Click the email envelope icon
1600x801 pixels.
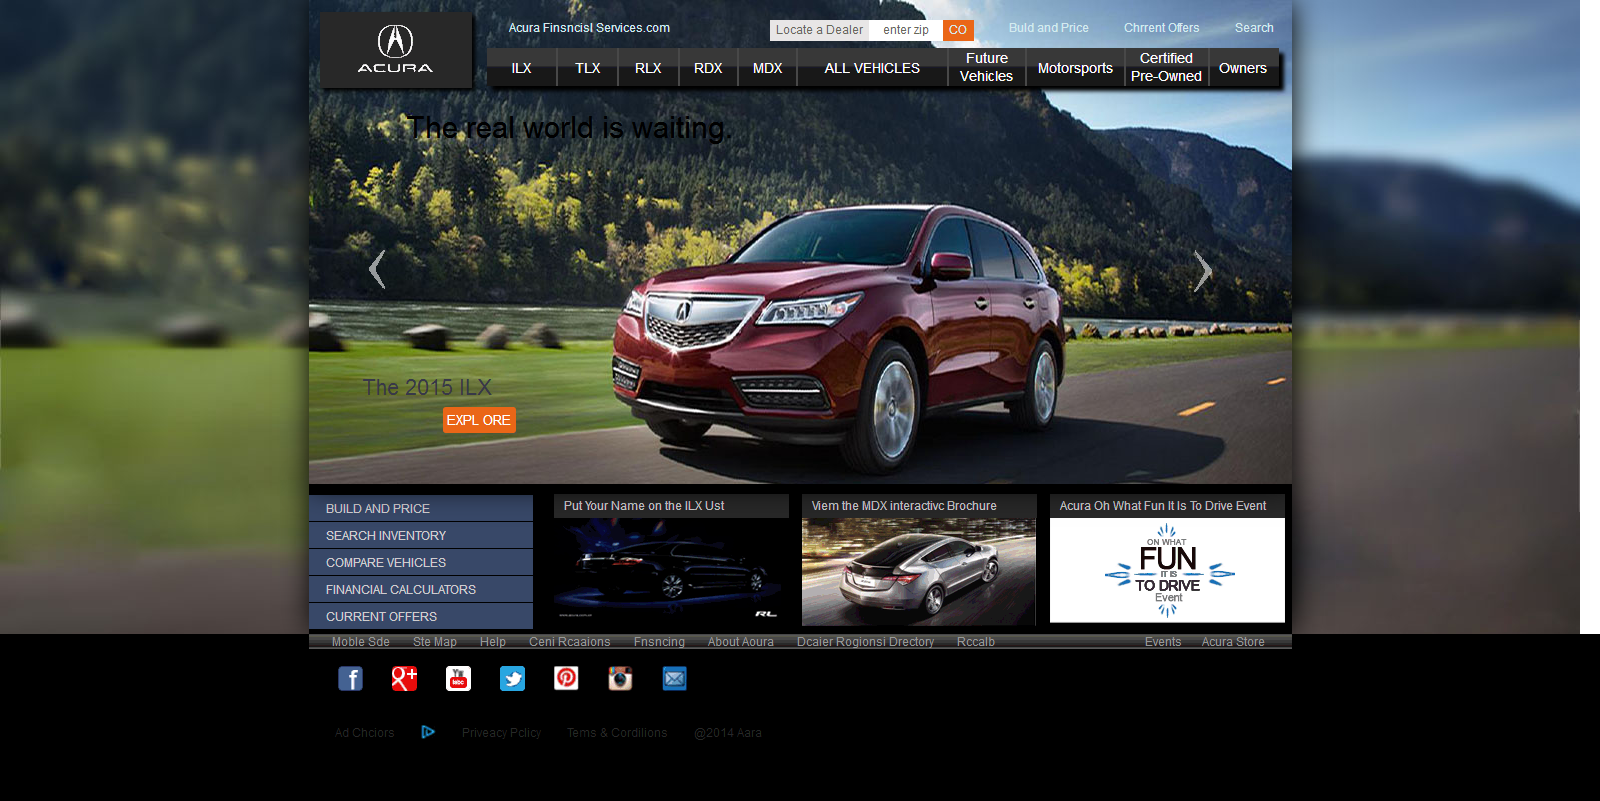click(x=675, y=679)
